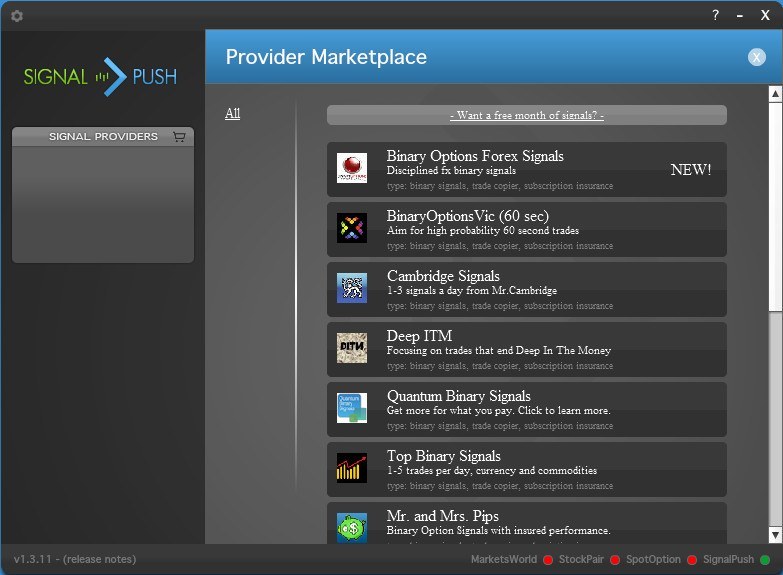This screenshot has height=575, width=783.
Task: Click 'Get more for what you pay' text
Action: [x=450, y=411]
